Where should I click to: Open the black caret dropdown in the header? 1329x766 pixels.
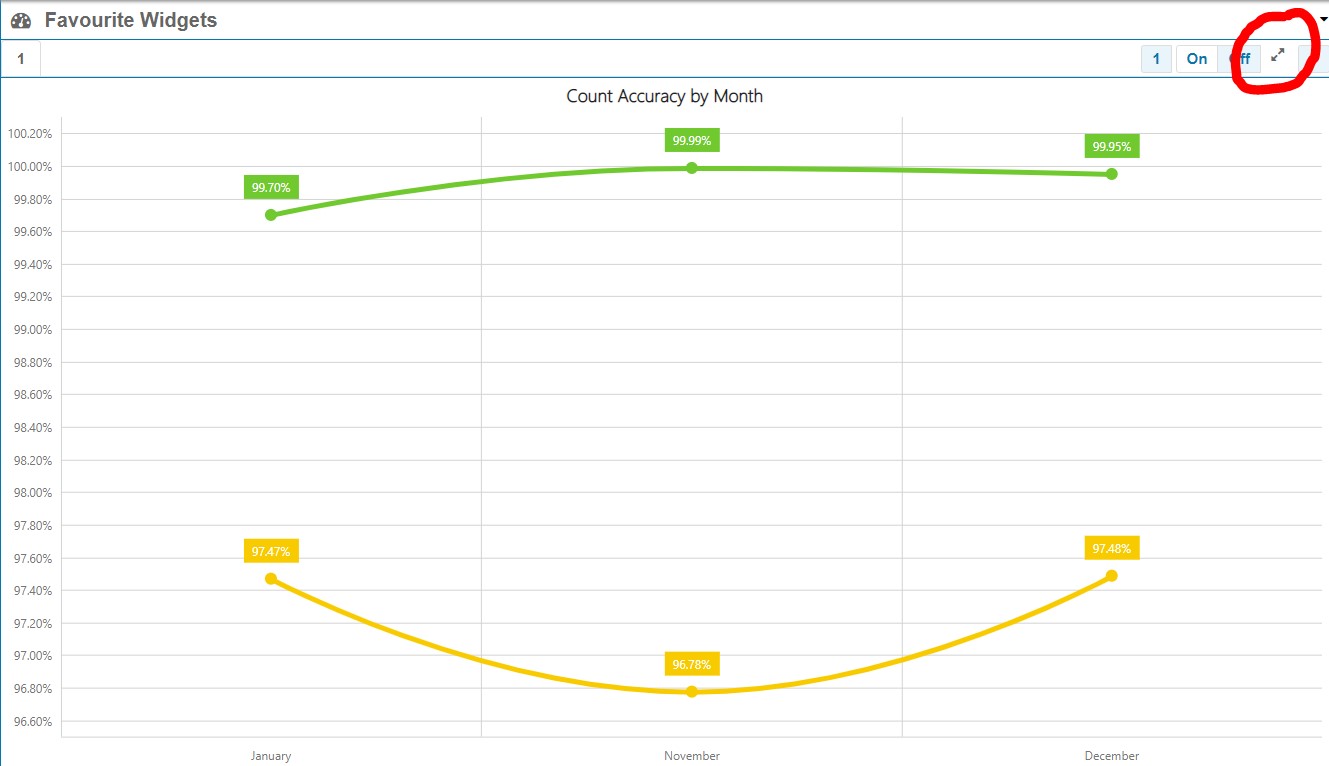click(1323, 19)
